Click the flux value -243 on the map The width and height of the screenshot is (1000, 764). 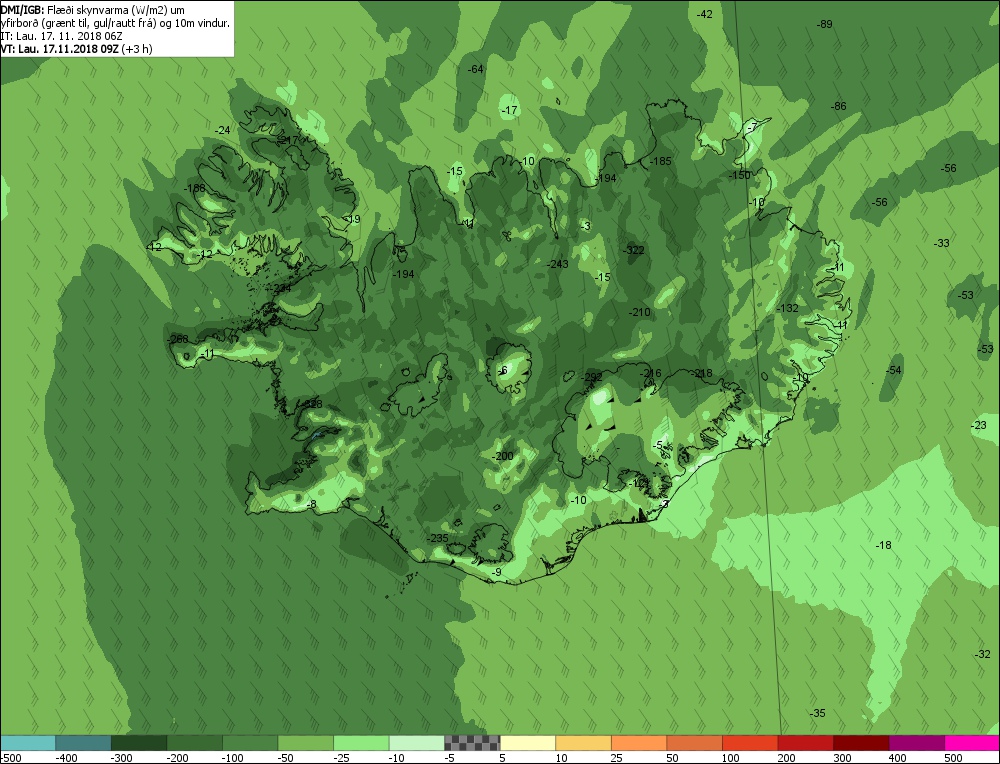[x=557, y=264]
